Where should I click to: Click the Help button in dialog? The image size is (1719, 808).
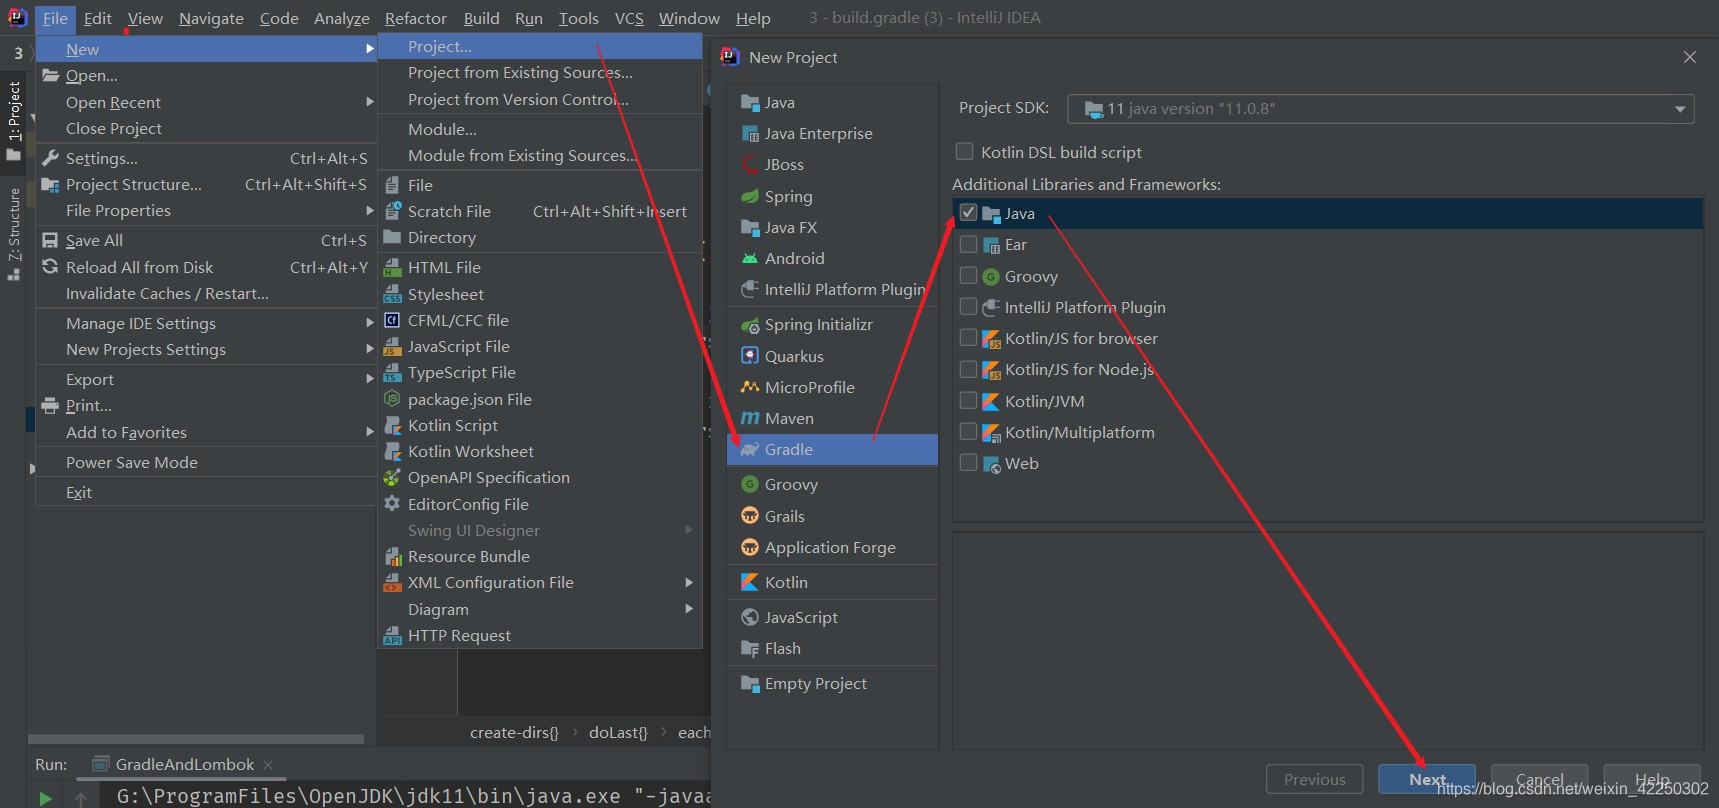click(x=1652, y=779)
